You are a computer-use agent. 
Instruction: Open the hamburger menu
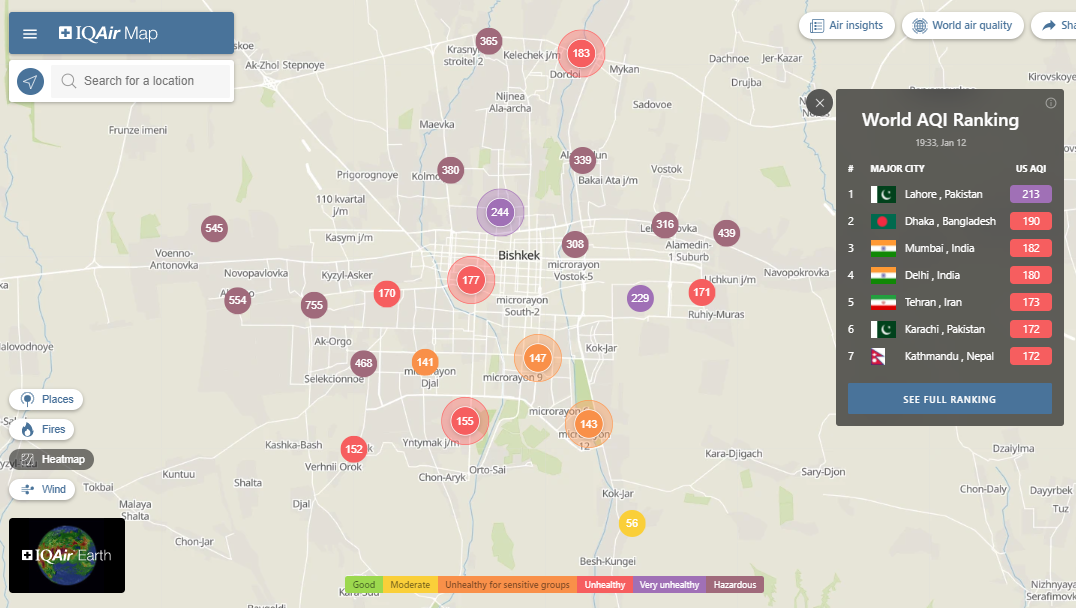(30, 34)
